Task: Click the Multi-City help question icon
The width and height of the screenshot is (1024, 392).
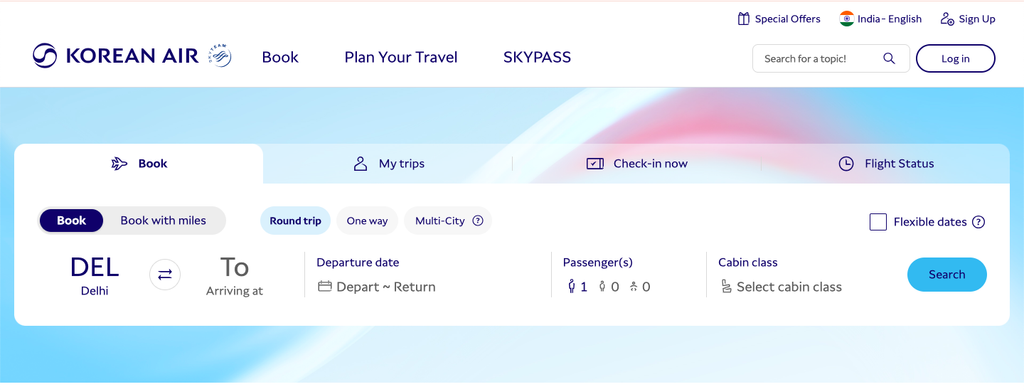Action: [477, 221]
